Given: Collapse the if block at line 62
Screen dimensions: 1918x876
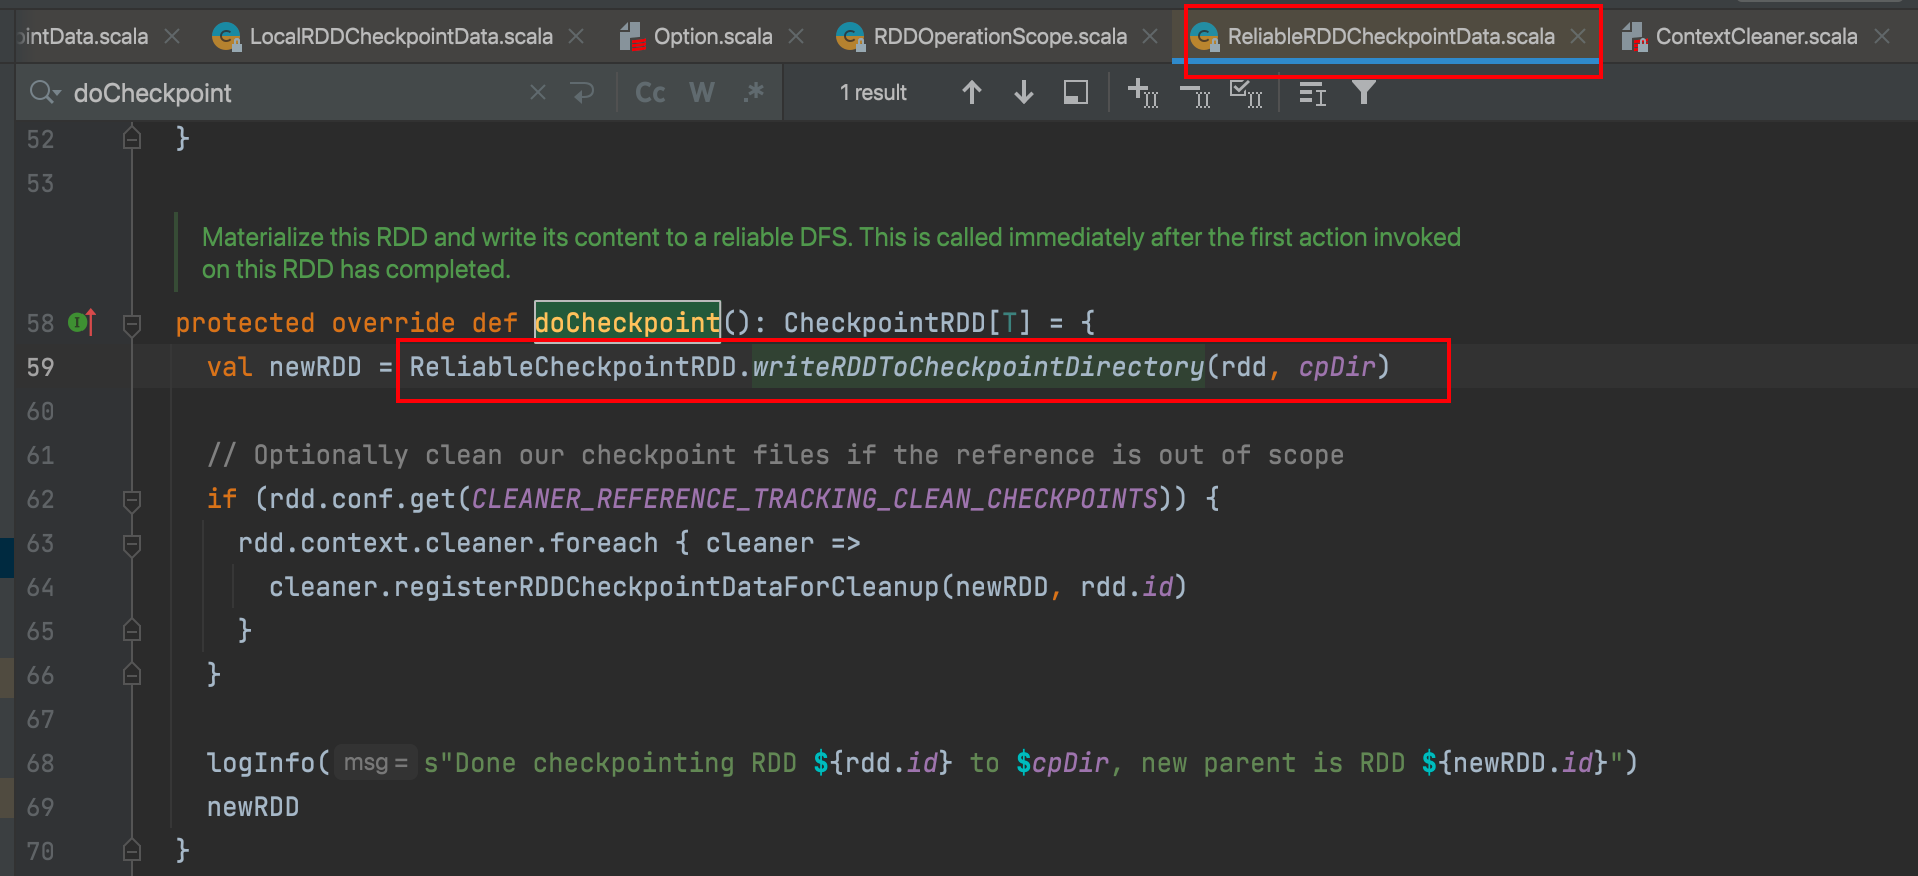Looking at the screenshot, I should point(132,500).
